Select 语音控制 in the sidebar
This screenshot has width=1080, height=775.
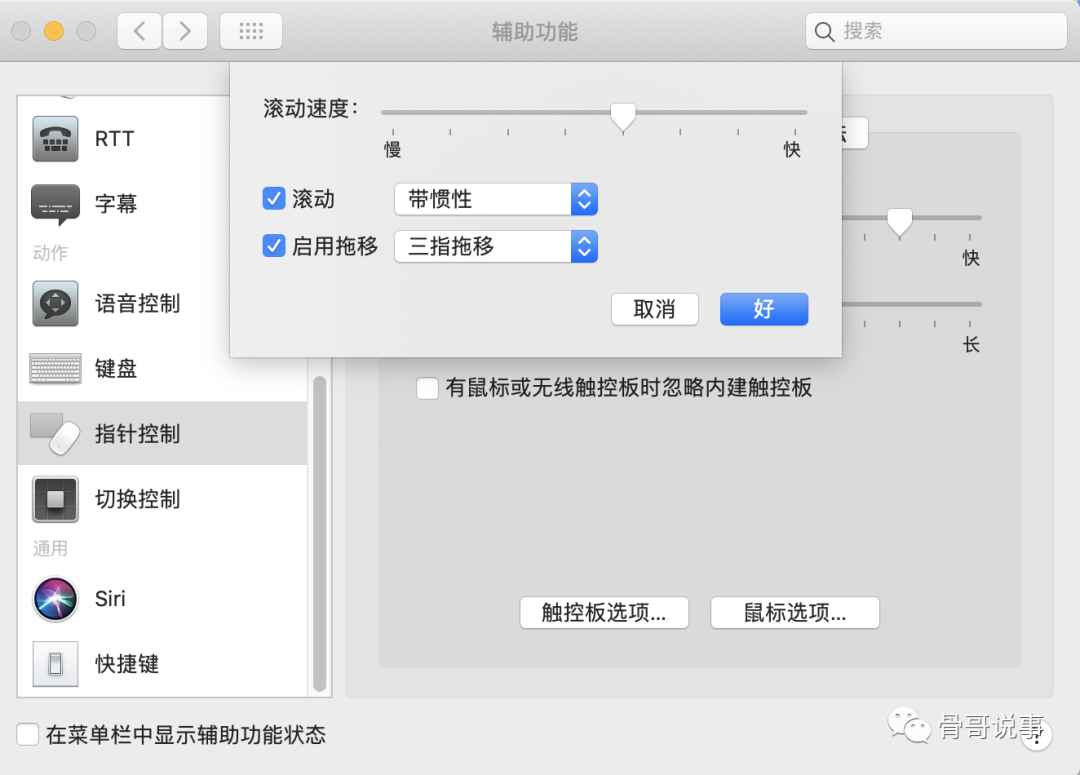point(163,303)
